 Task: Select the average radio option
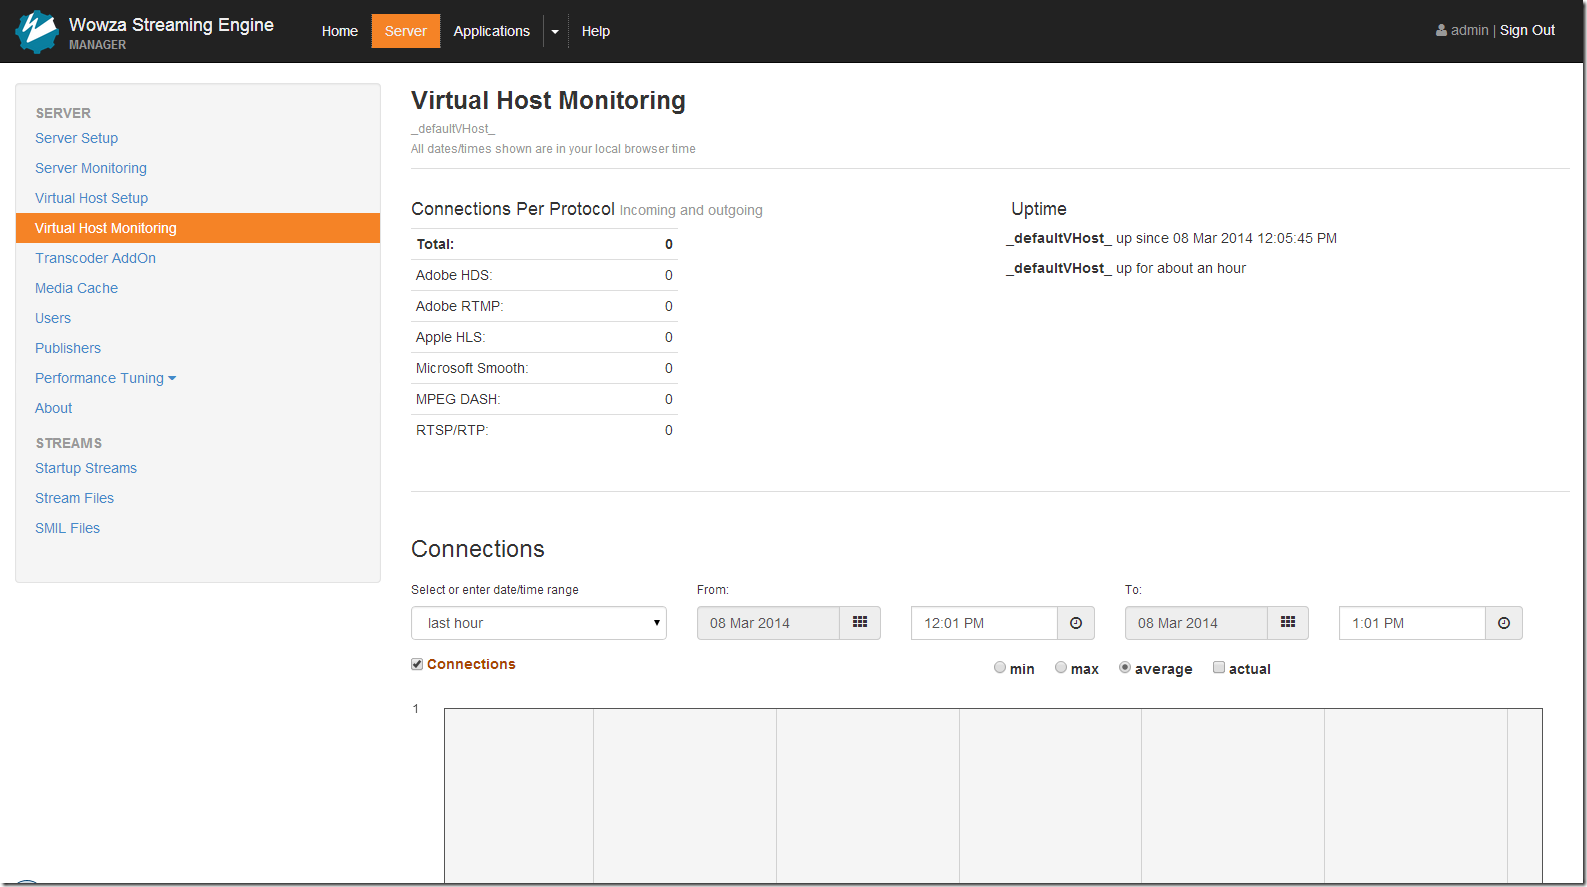point(1125,667)
